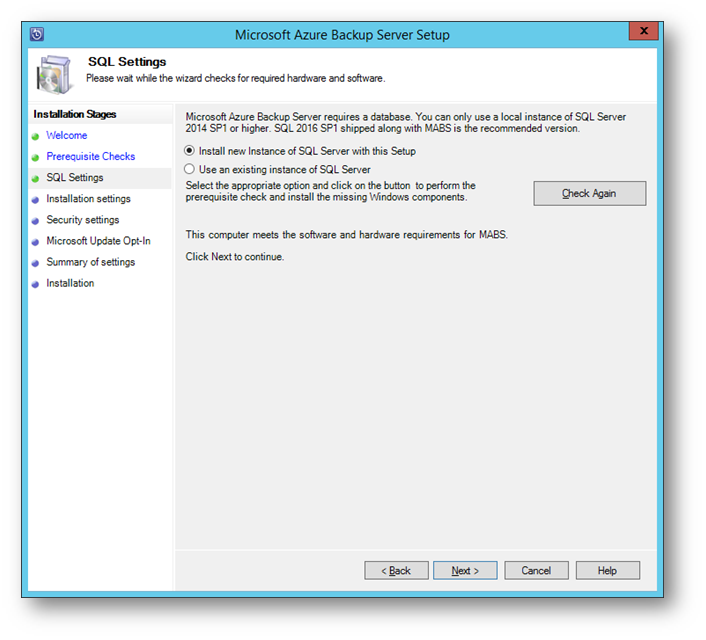706x640 pixels.
Task: Click green bullet beside Prerequisite Checks
Action: [36, 158]
